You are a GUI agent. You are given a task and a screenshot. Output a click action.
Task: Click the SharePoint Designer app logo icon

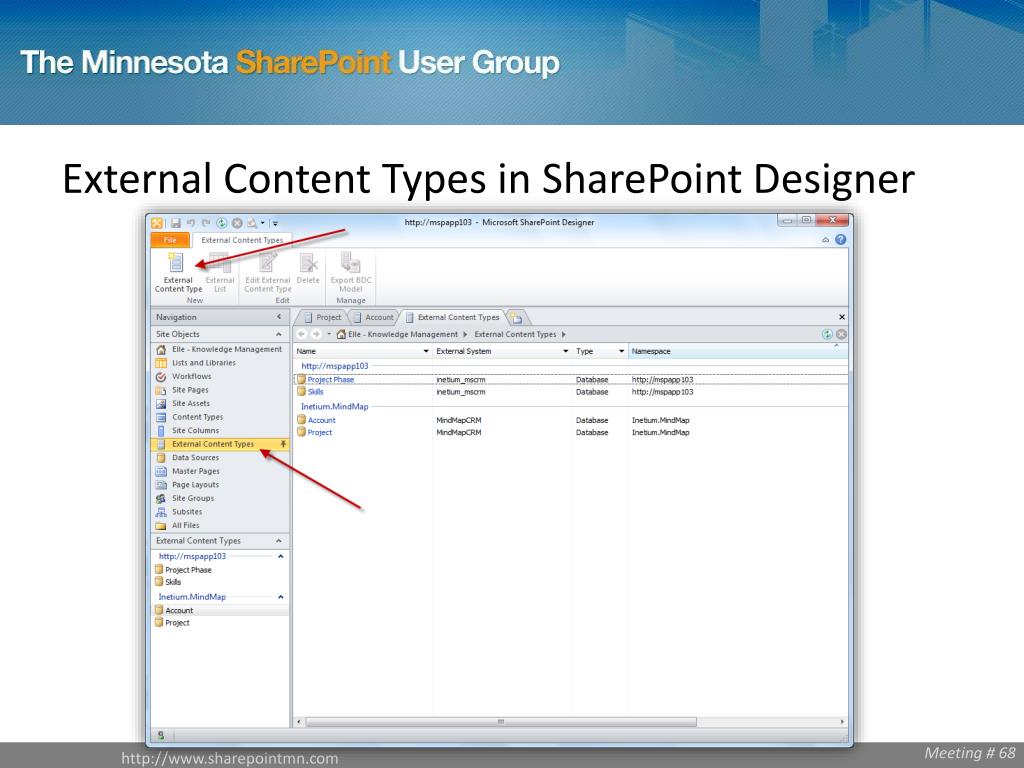tap(157, 223)
